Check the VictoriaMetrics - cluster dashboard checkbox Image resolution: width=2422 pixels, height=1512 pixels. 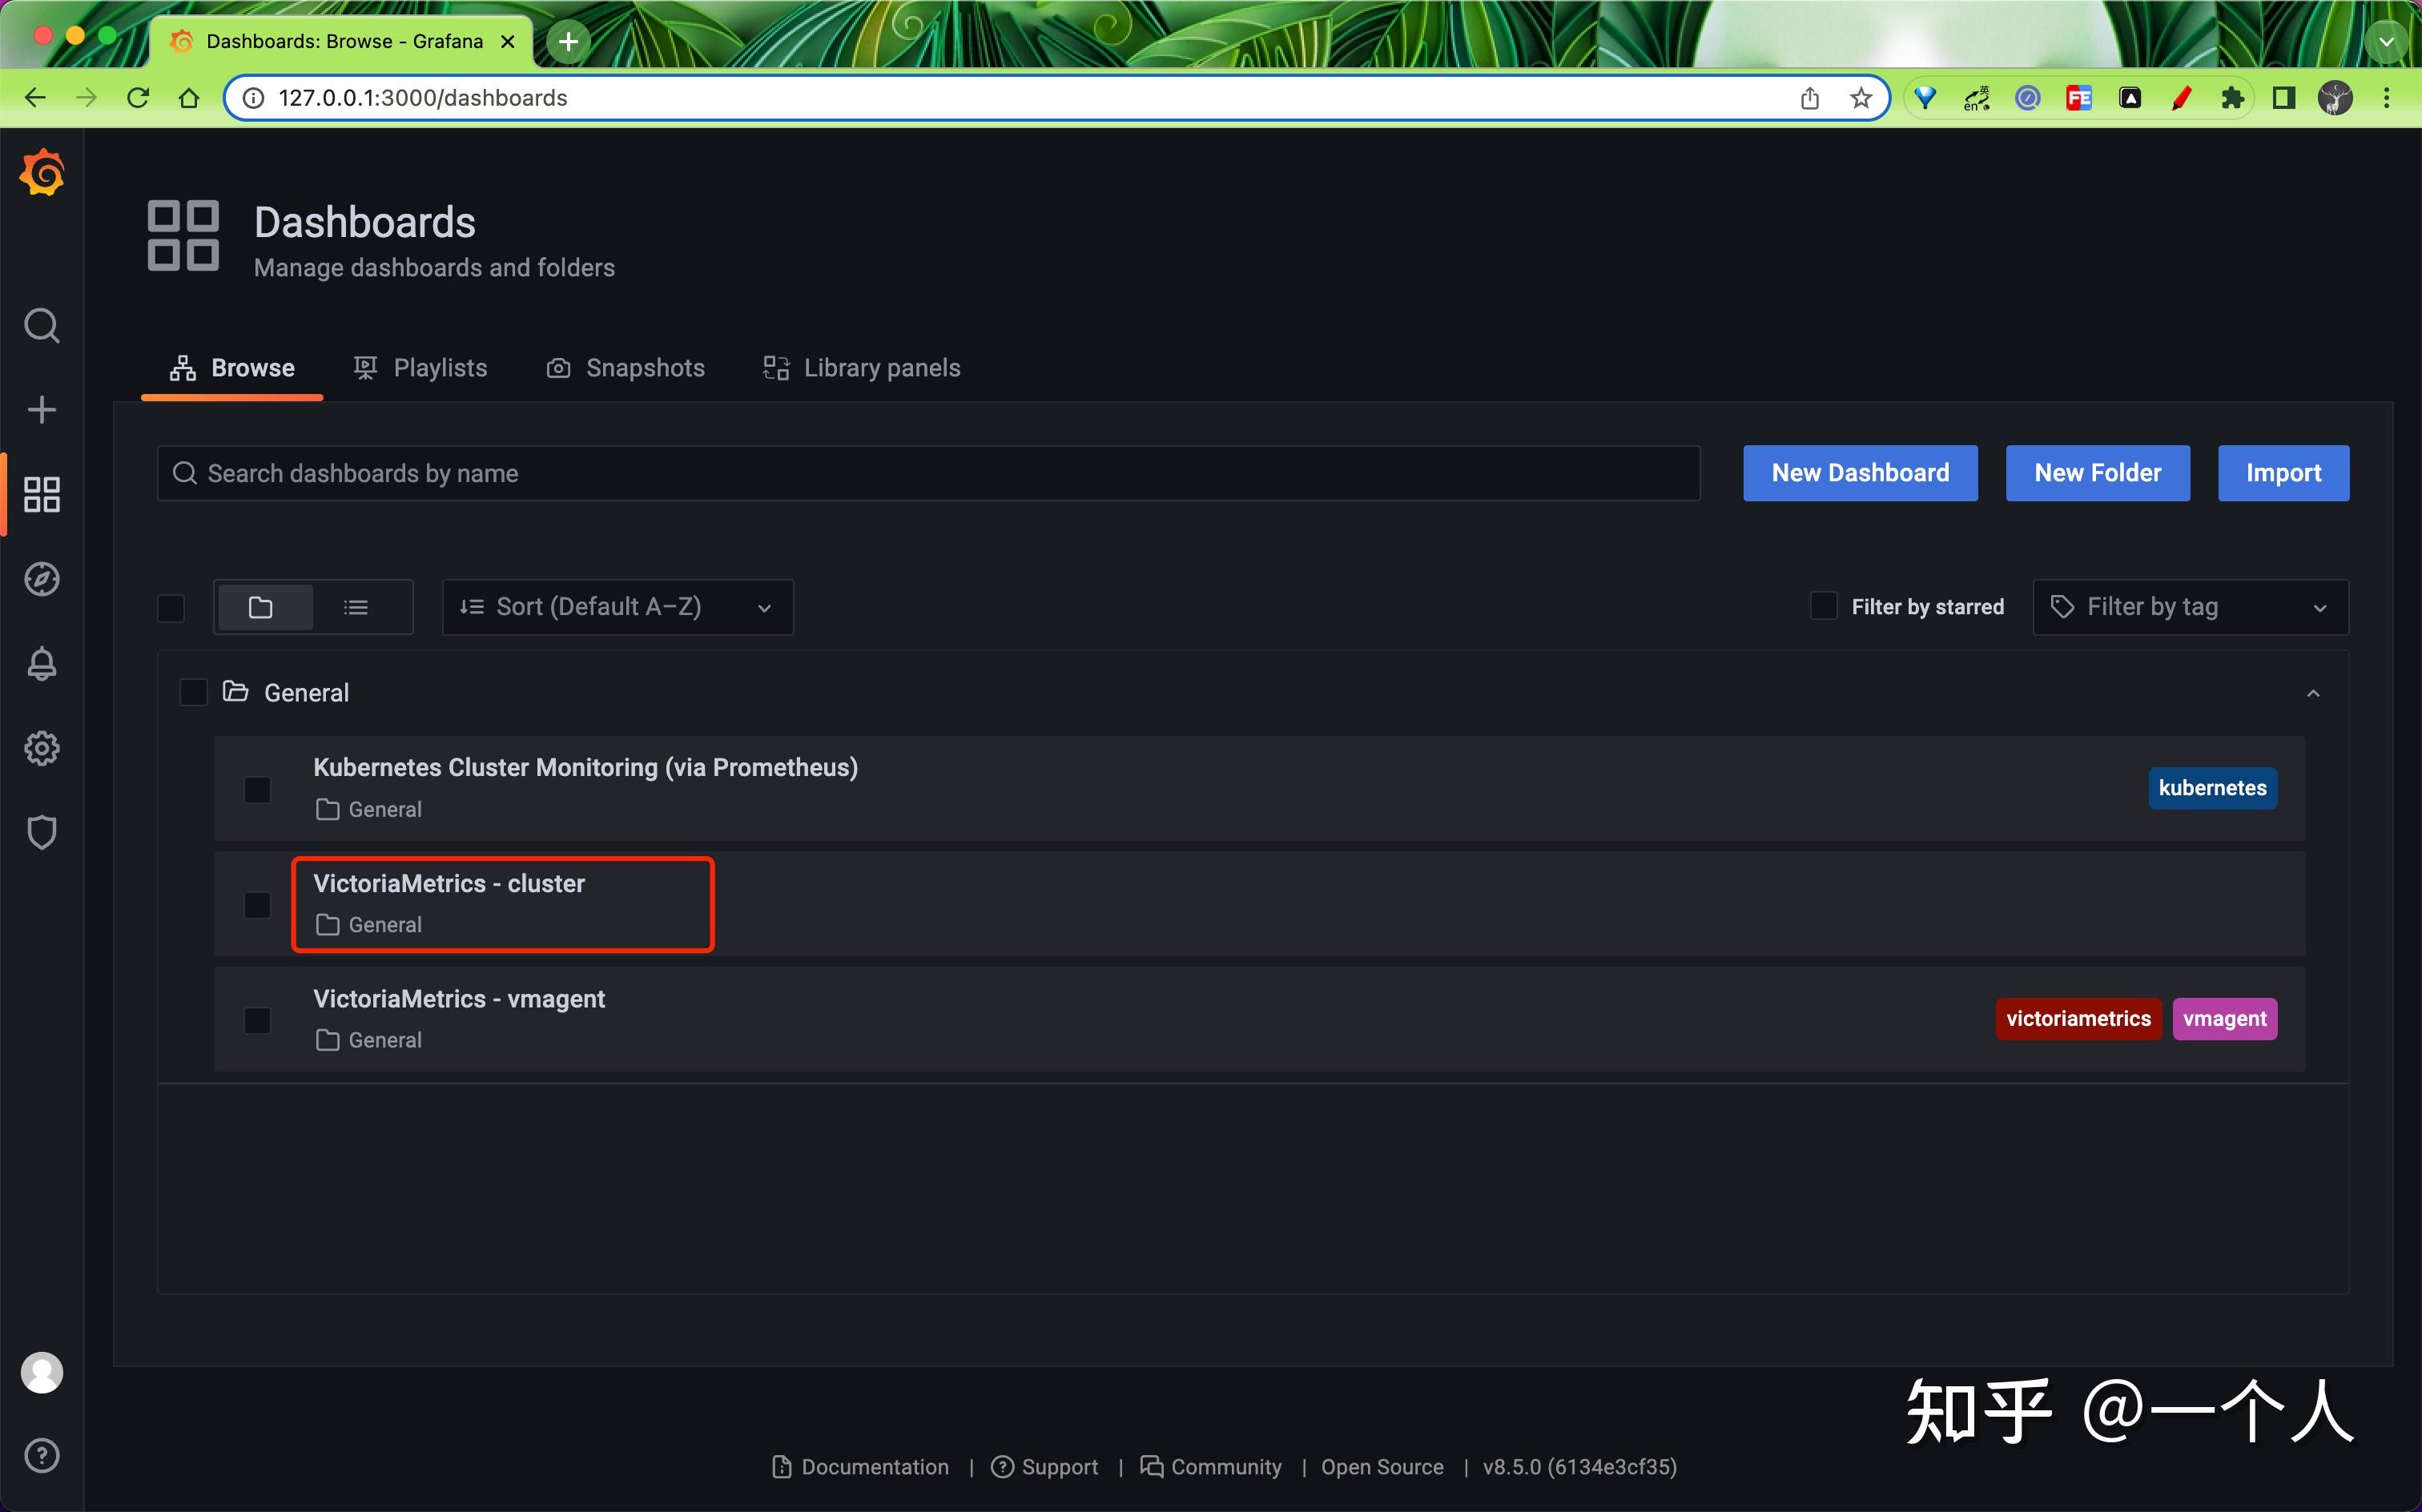258,905
